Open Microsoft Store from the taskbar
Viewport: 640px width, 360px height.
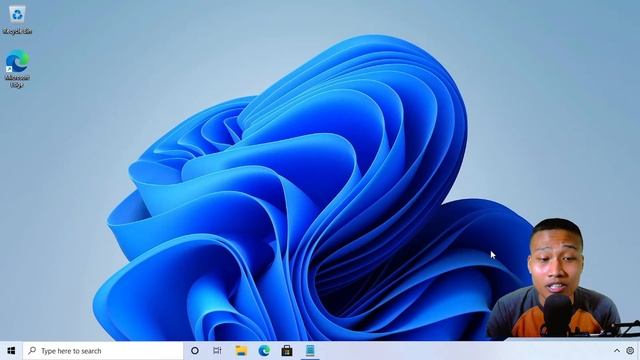click(287, 351)
